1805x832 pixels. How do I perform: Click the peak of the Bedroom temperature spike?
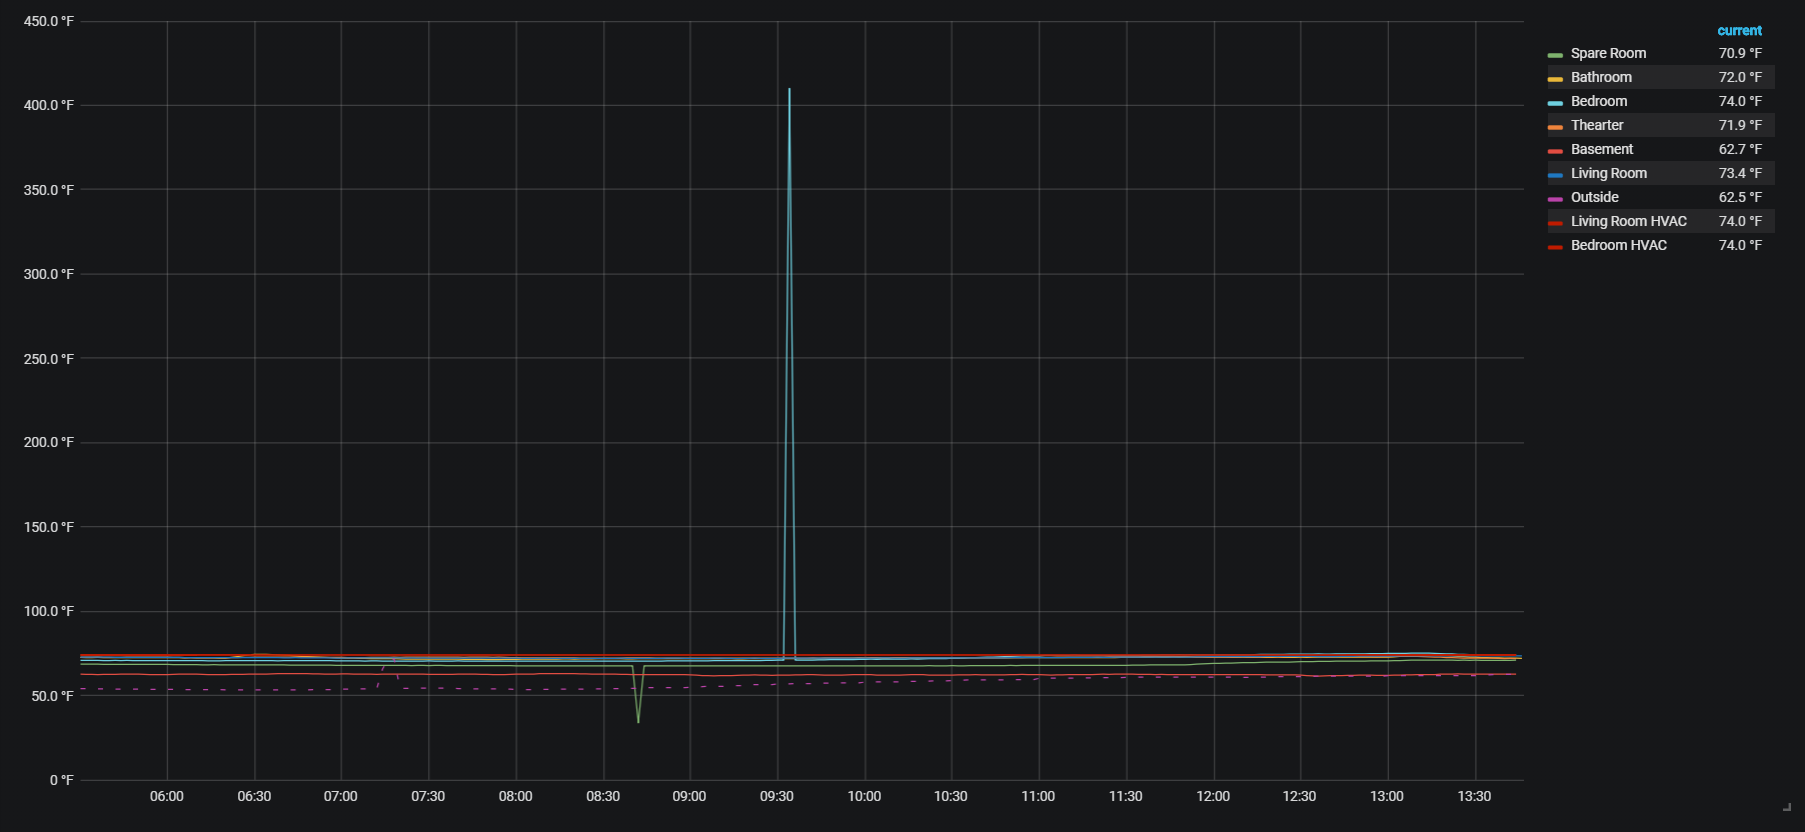pos(789,90)
